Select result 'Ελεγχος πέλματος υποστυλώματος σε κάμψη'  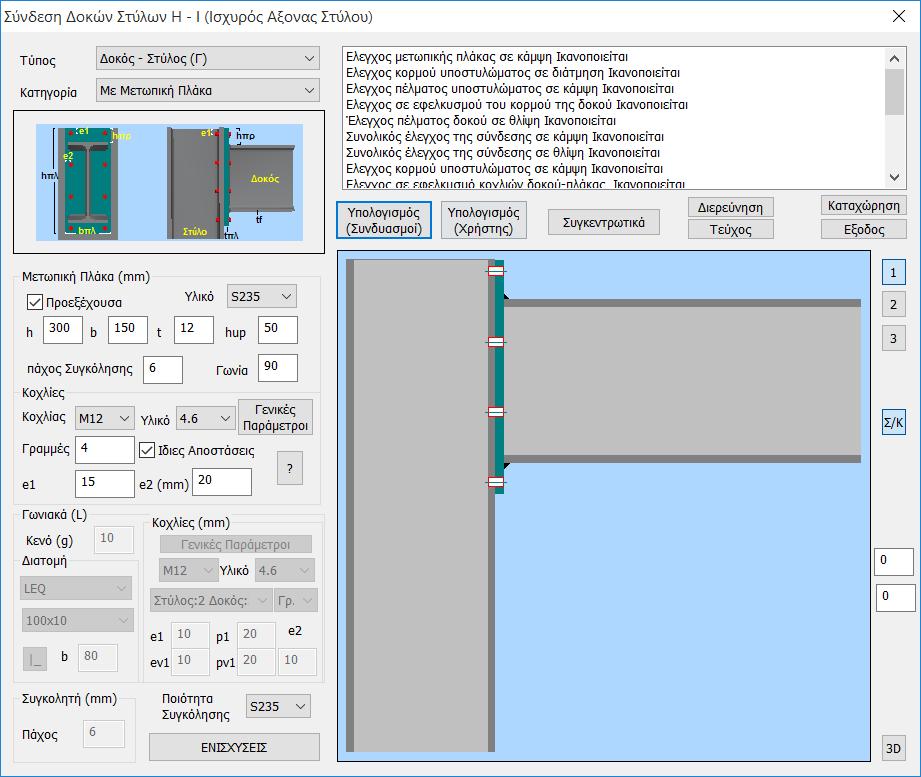(509, 89)
